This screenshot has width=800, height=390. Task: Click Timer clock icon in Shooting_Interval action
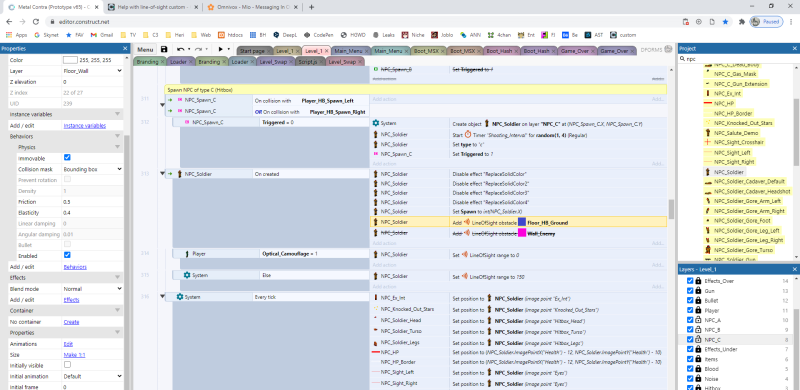tap(468, 135)
